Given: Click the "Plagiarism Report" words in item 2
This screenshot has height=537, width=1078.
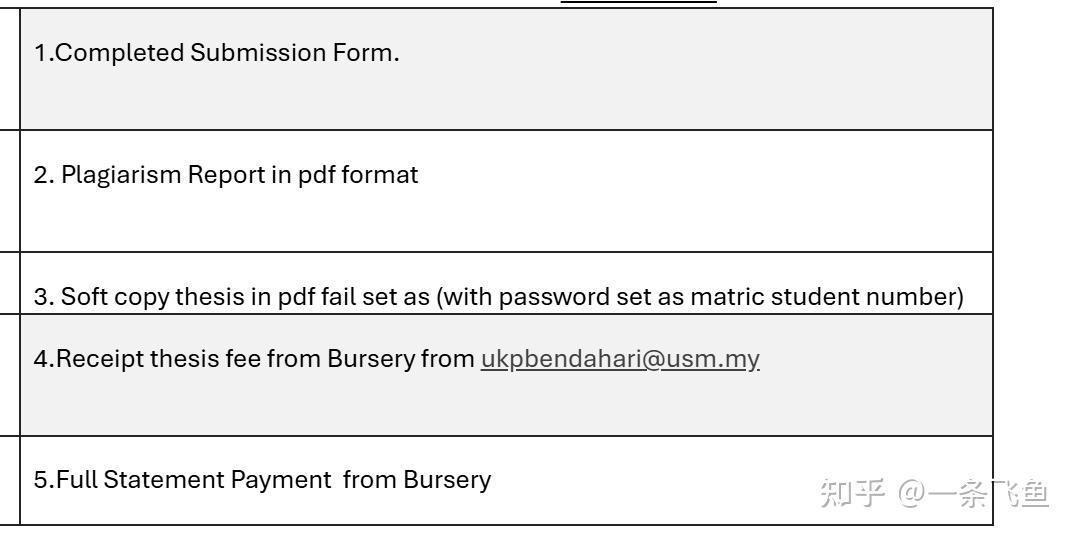Looking at the screenshot, I should click(155, 175).
